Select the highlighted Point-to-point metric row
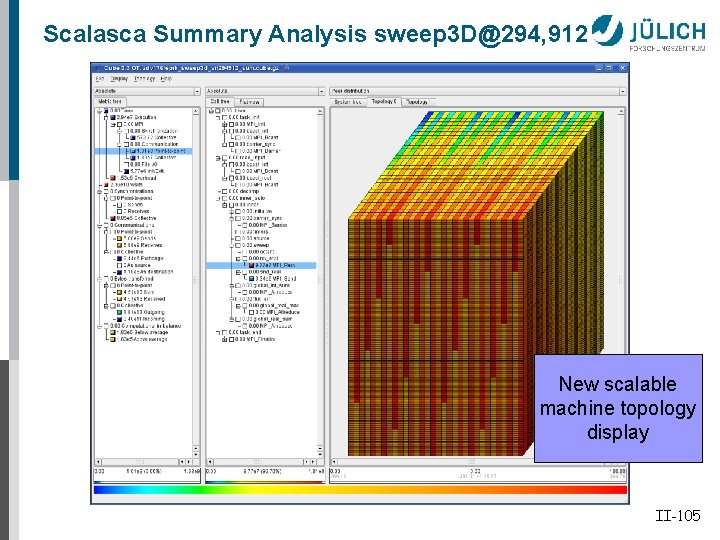Image resolution: width=720 pixels, height=540 pixels. (x=143, y=151)
